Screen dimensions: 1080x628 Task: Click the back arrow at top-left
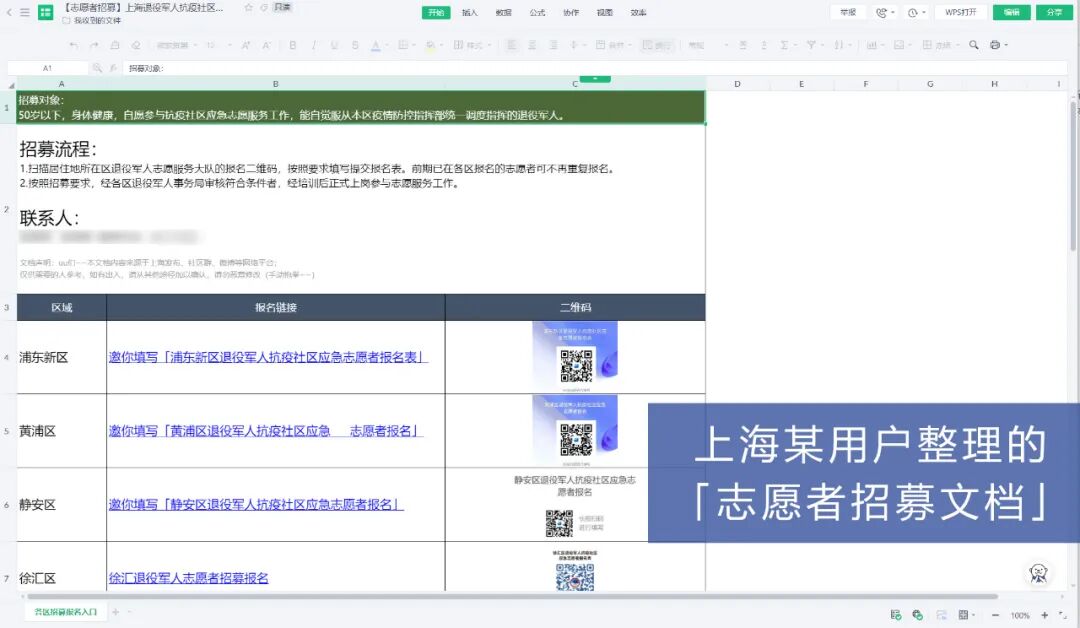pos(9,12)
